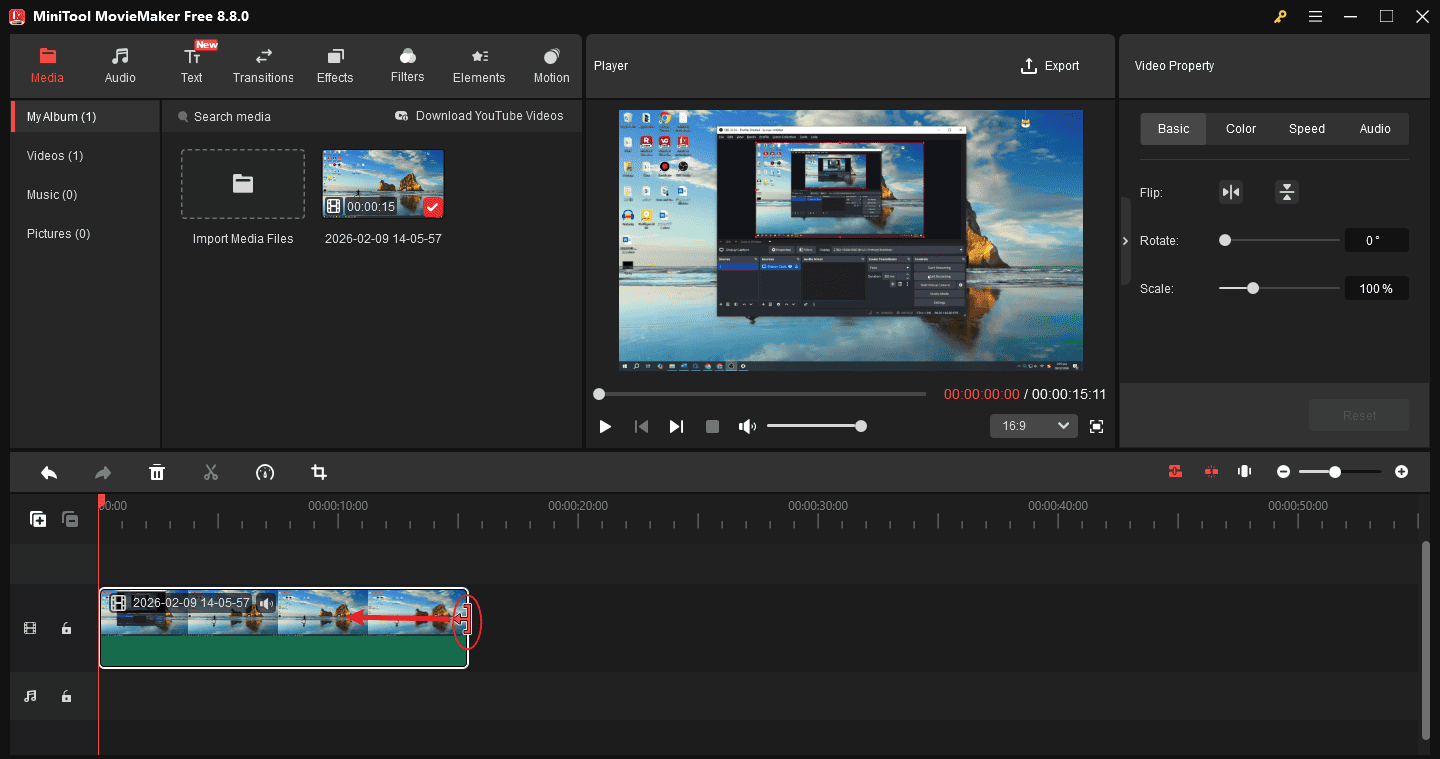This screenshot has width=1440, height=759.
Task: Zoom out the timeline with minus
Action: 1283,471
